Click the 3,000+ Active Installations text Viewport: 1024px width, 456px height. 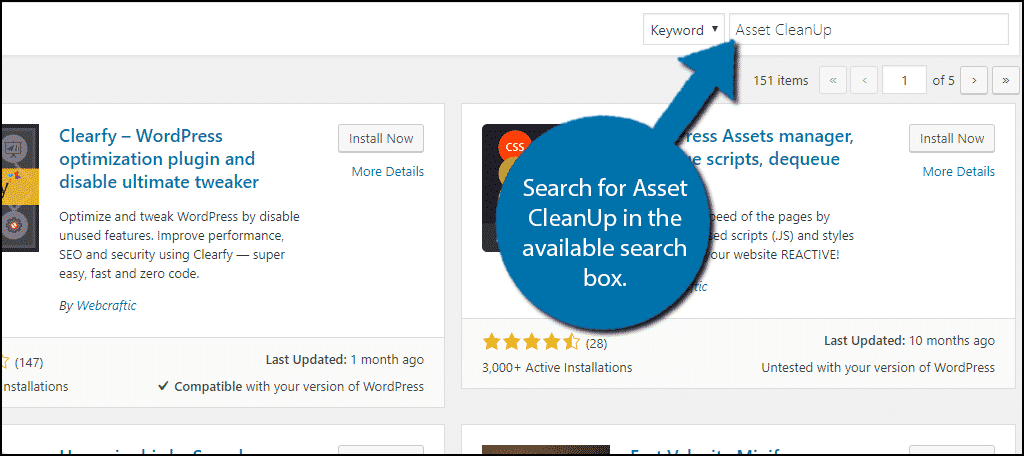click(557, 367)
